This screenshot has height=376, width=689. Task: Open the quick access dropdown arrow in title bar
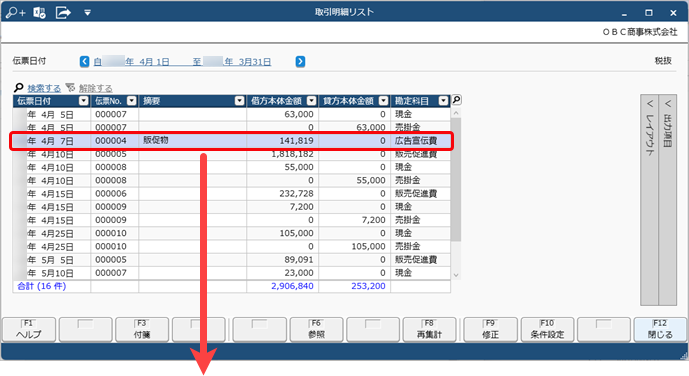(87, 13)
